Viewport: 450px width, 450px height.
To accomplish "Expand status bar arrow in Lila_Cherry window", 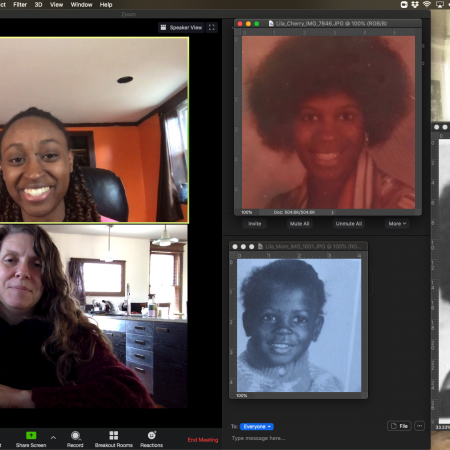I will pos(332,212).
